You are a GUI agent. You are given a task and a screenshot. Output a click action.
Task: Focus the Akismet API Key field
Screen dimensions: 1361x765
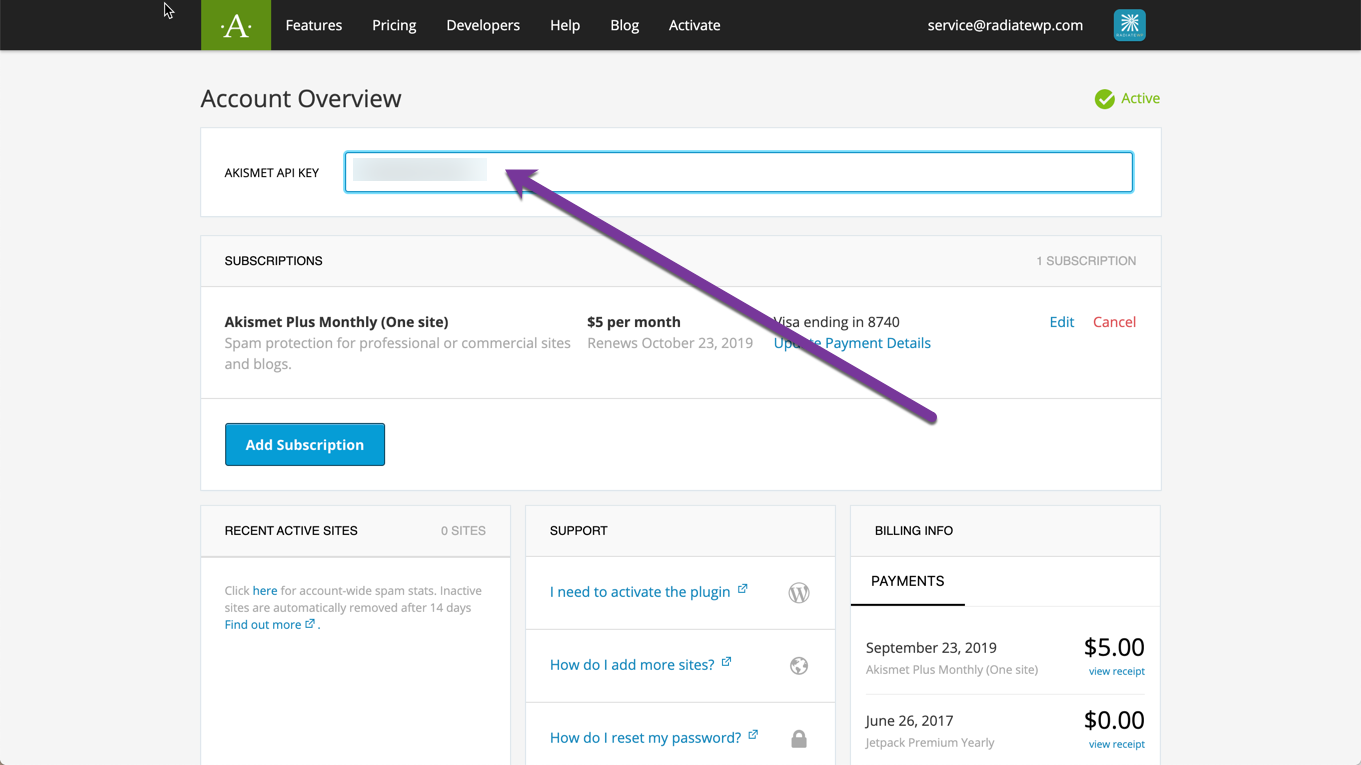739,172
